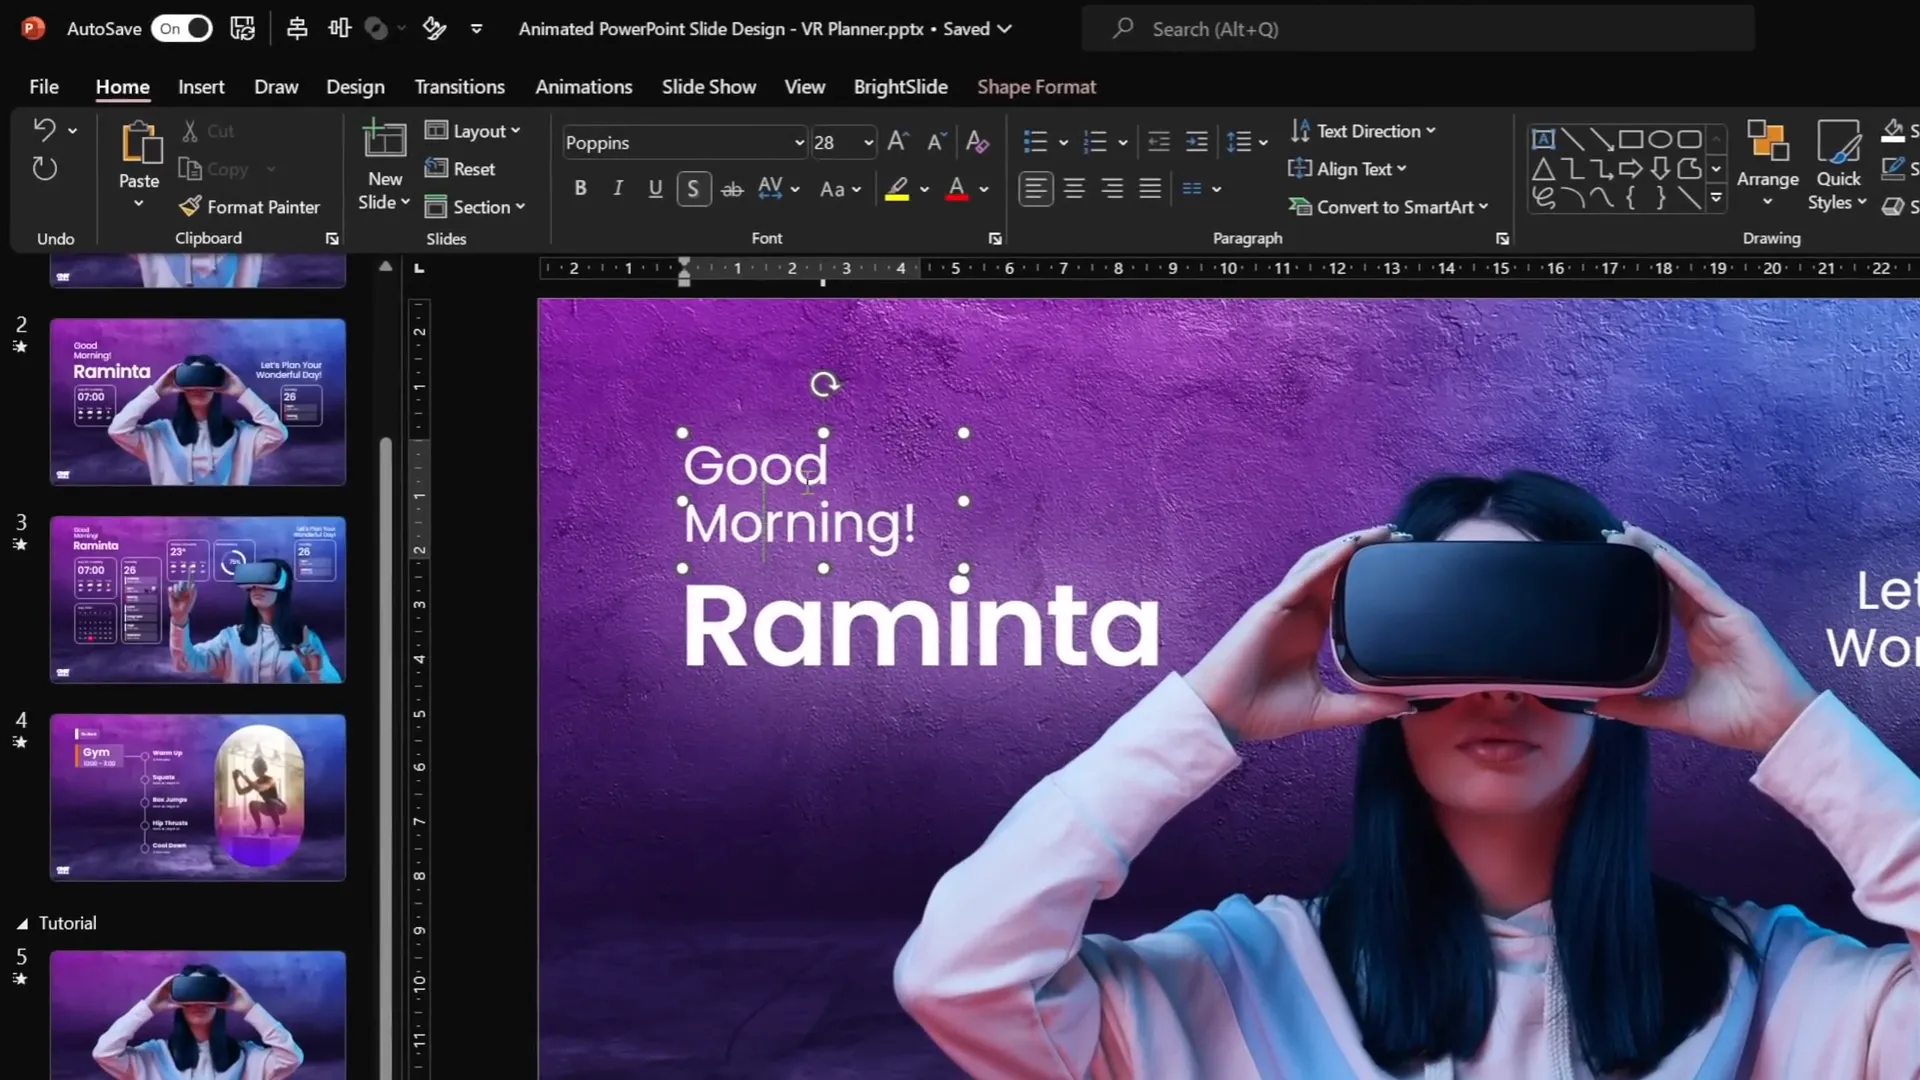Image resolution: width=1920 pixels, height=1080 pixels.
Task: Open the Poppins font name dropdown
Action: 799,143
